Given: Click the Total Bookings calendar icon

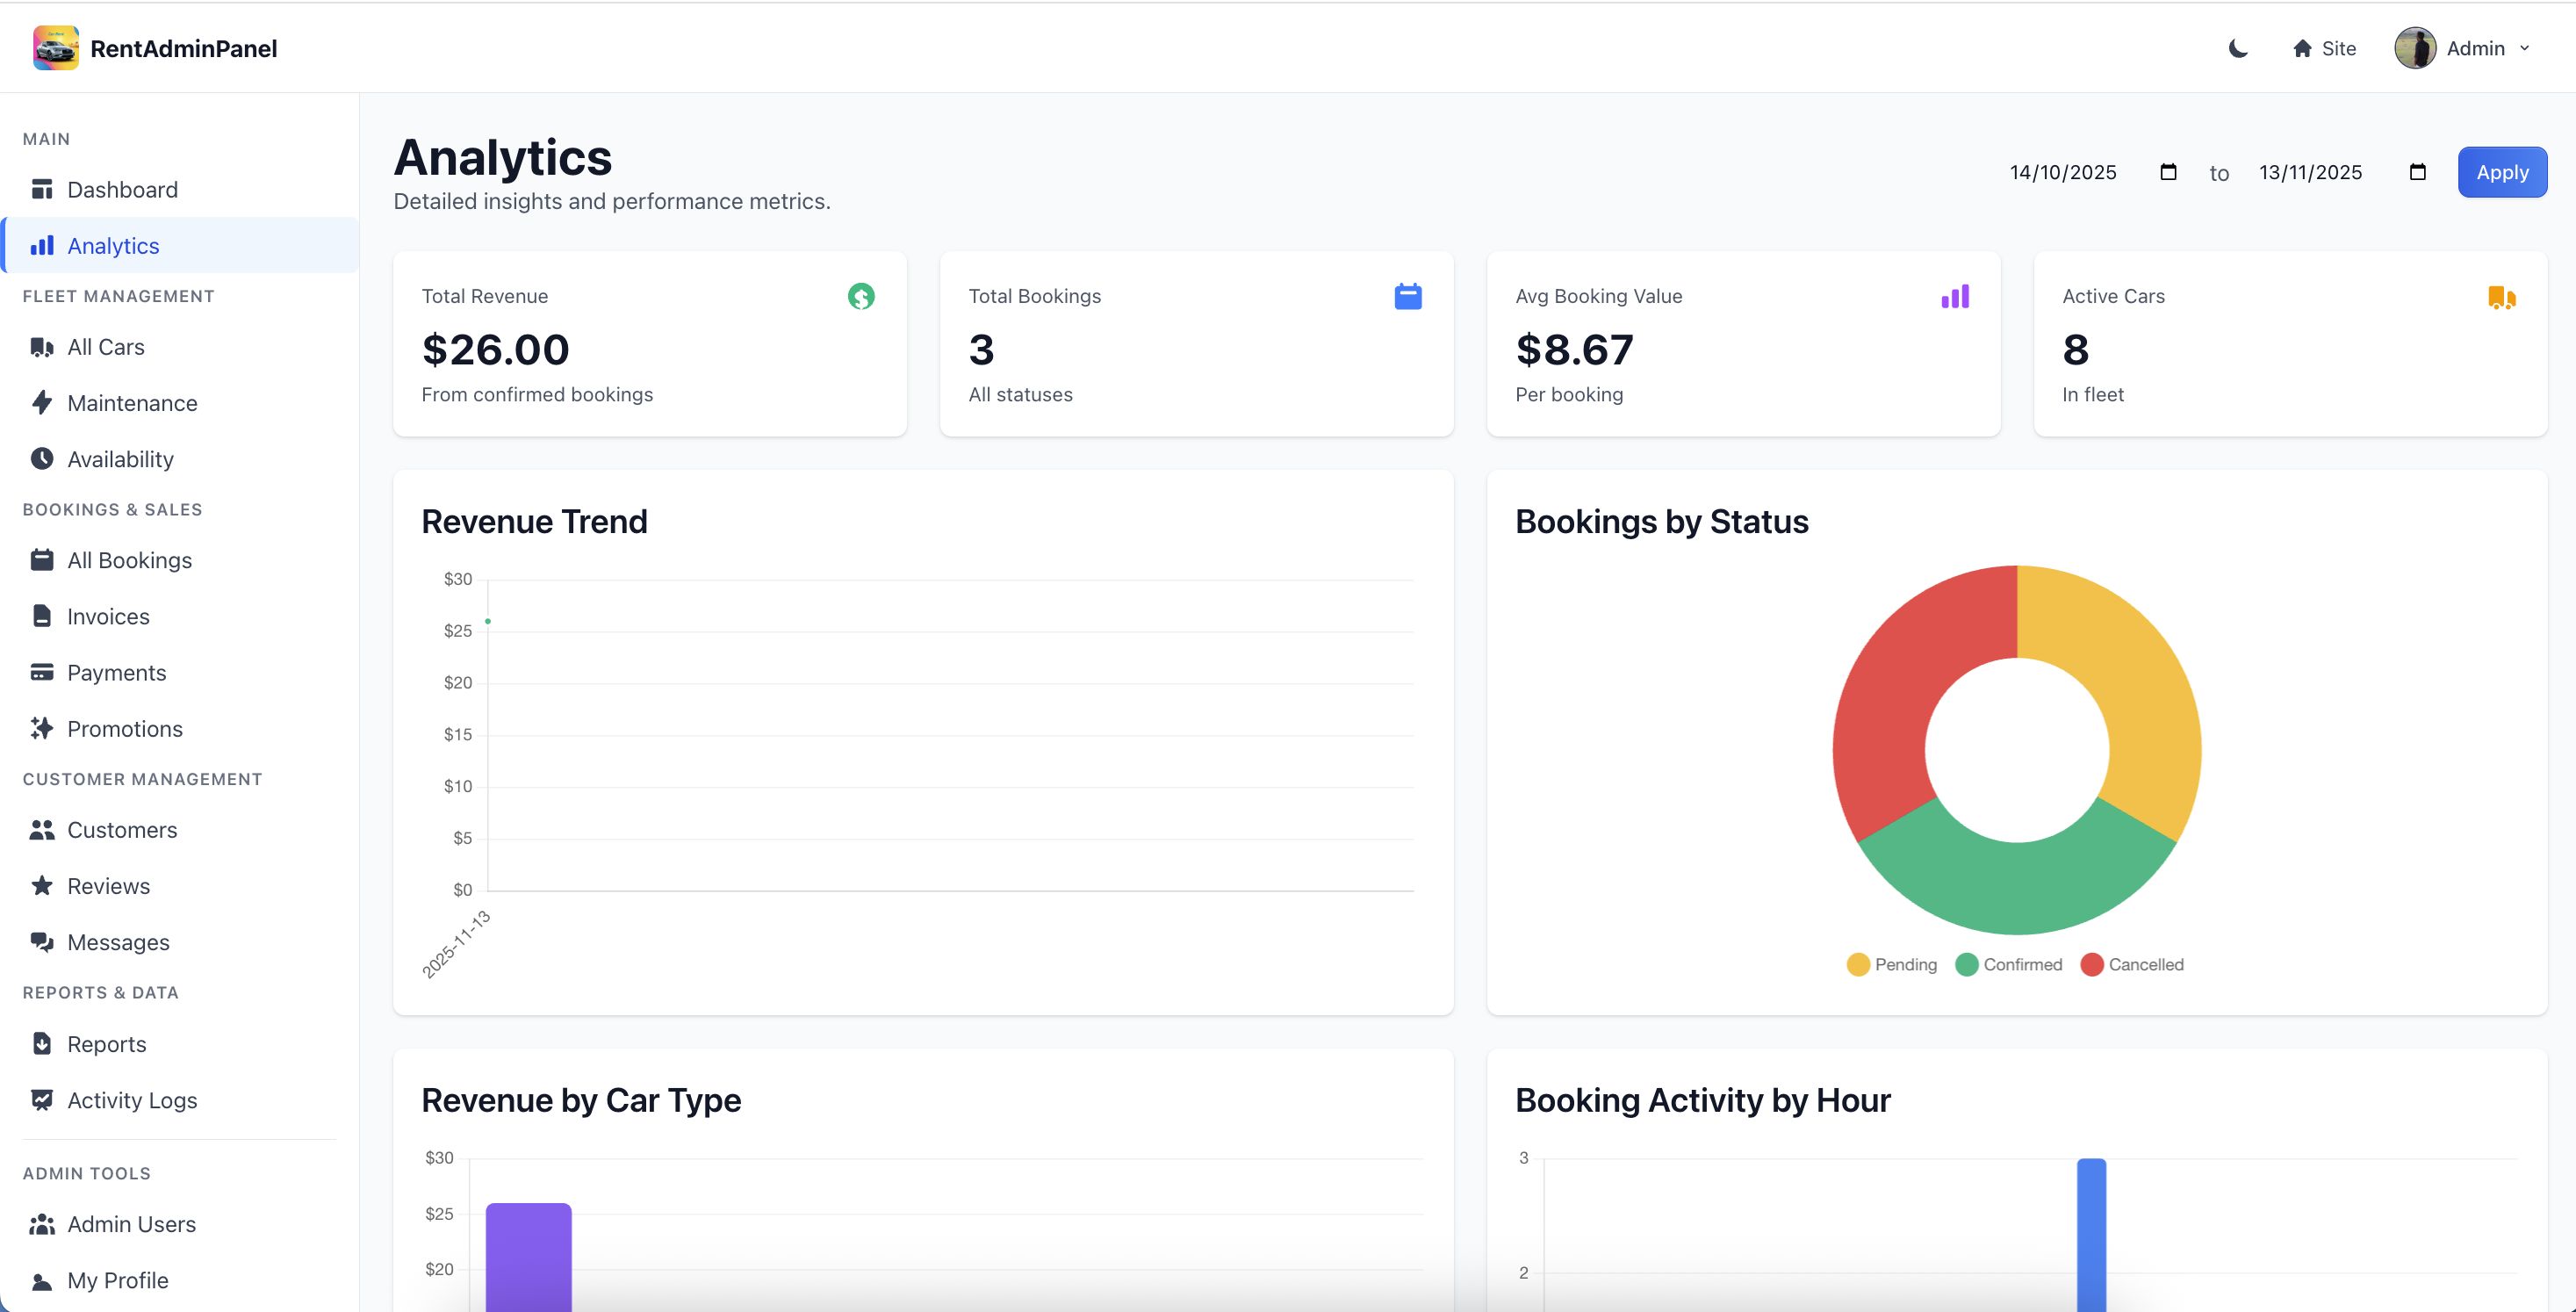Looking at the screenshot, I should [x=1407, y=296].
